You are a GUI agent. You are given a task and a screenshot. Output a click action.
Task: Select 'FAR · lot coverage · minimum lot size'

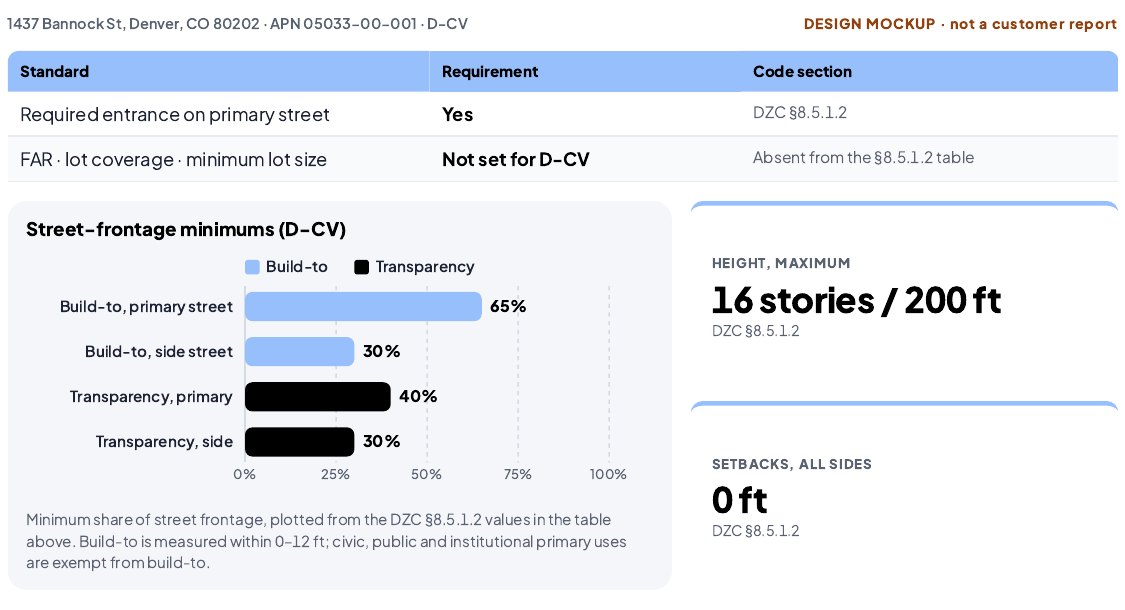173,159
